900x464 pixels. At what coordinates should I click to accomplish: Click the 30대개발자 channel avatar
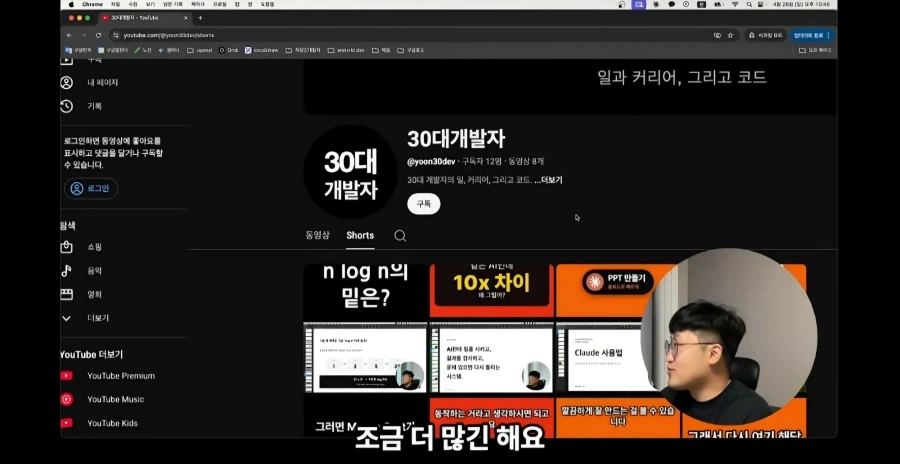tap(350, 172)
